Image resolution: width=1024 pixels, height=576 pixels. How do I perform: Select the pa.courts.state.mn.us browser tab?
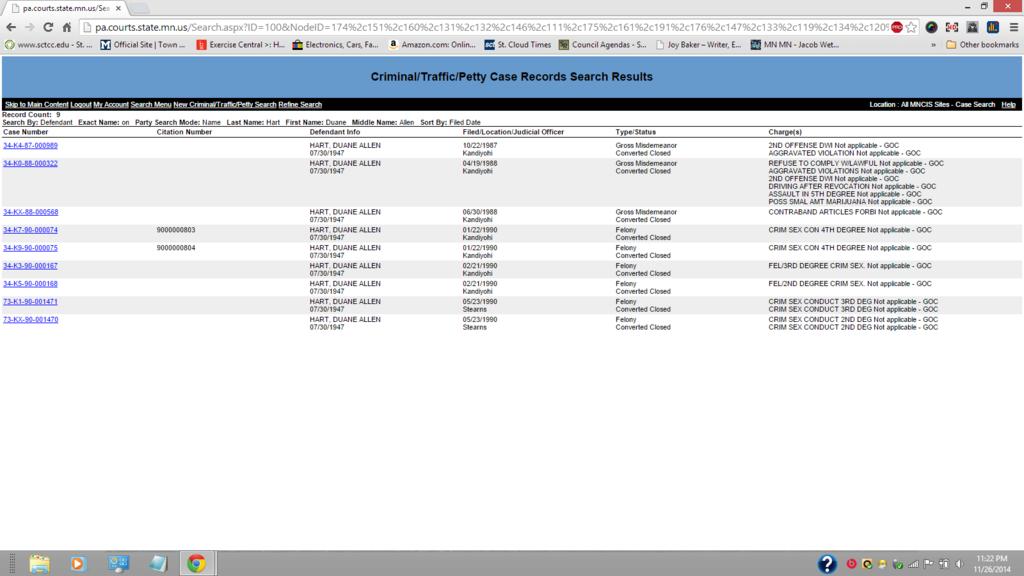point(66,8)
